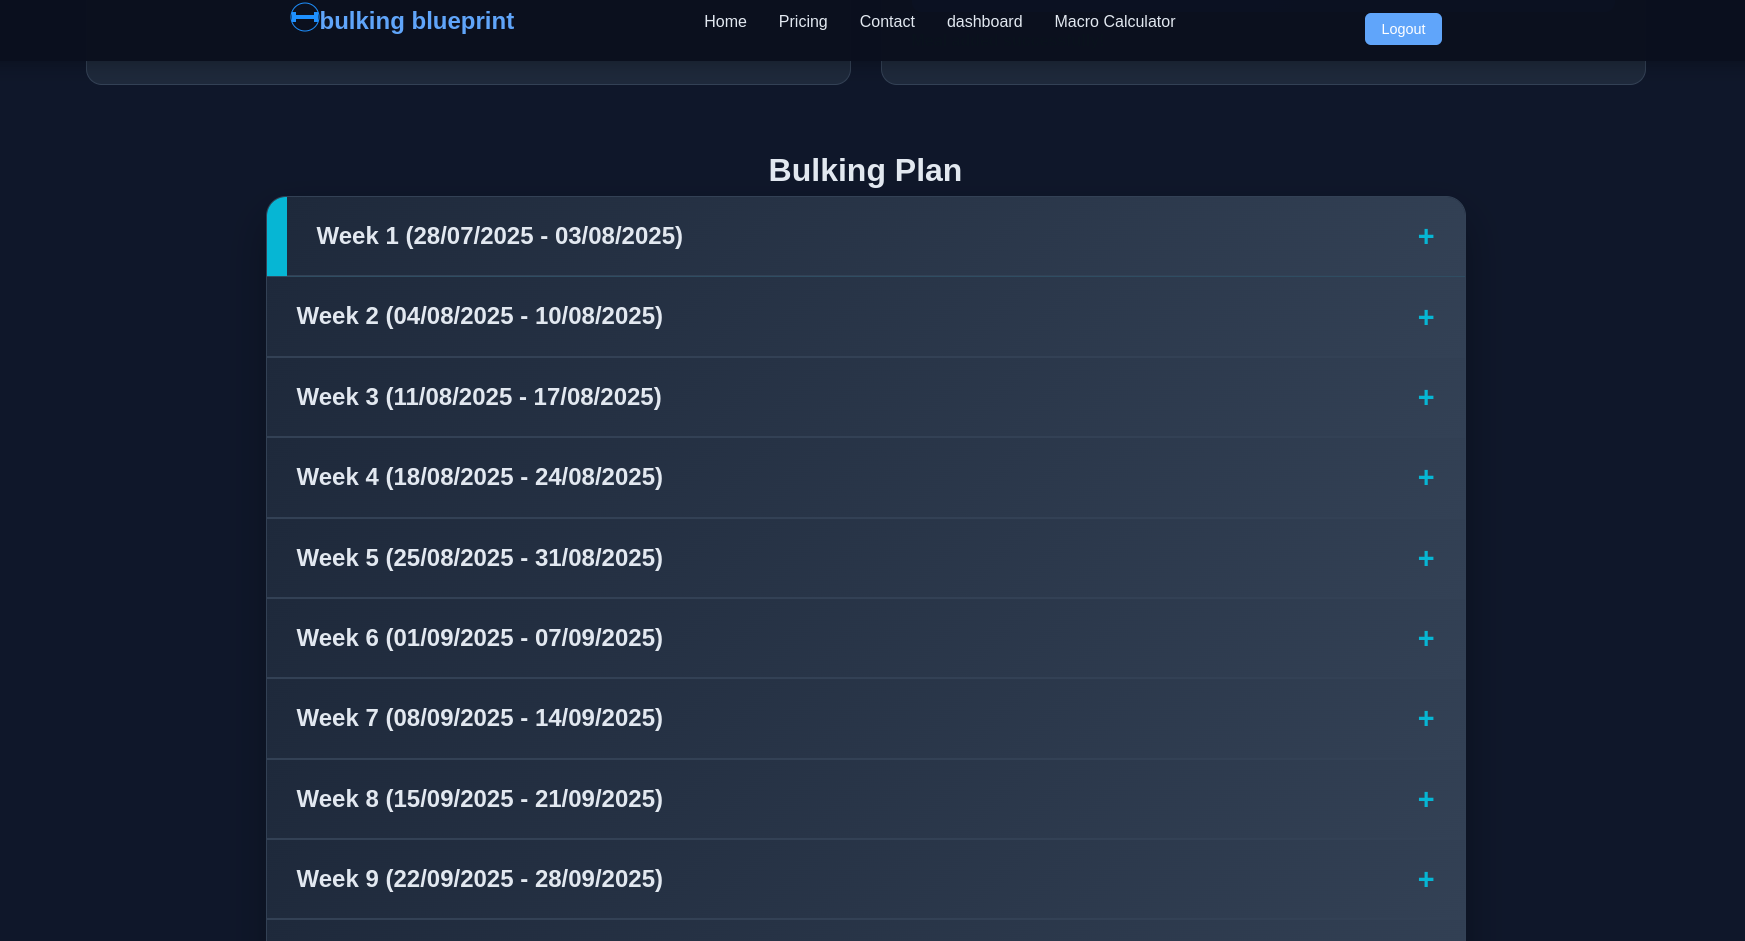Navigate to the dashboard link
The height and width of the screenshot is (941, 1745).
coord(984,22)
